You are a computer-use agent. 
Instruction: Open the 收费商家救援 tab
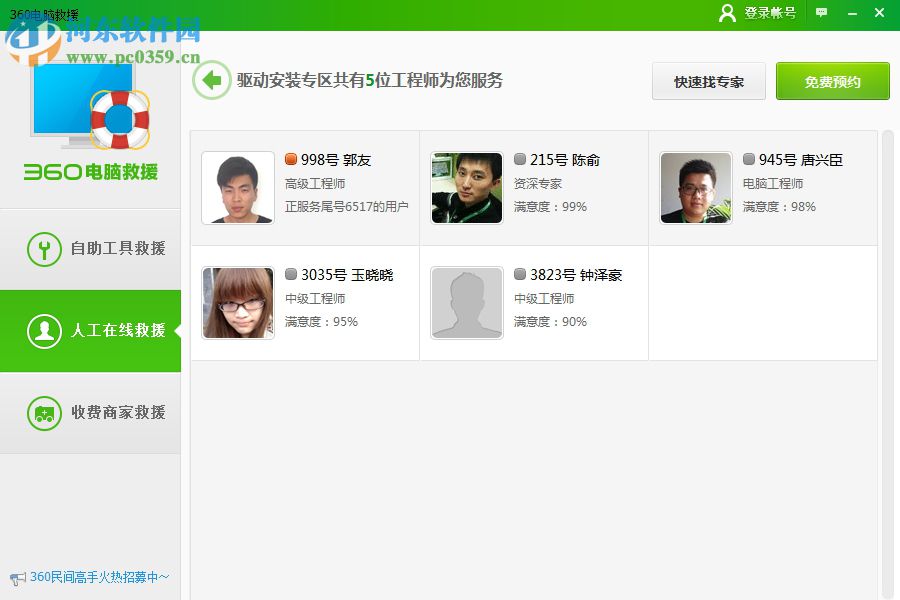pyautogui.click(x=90, y=413)
